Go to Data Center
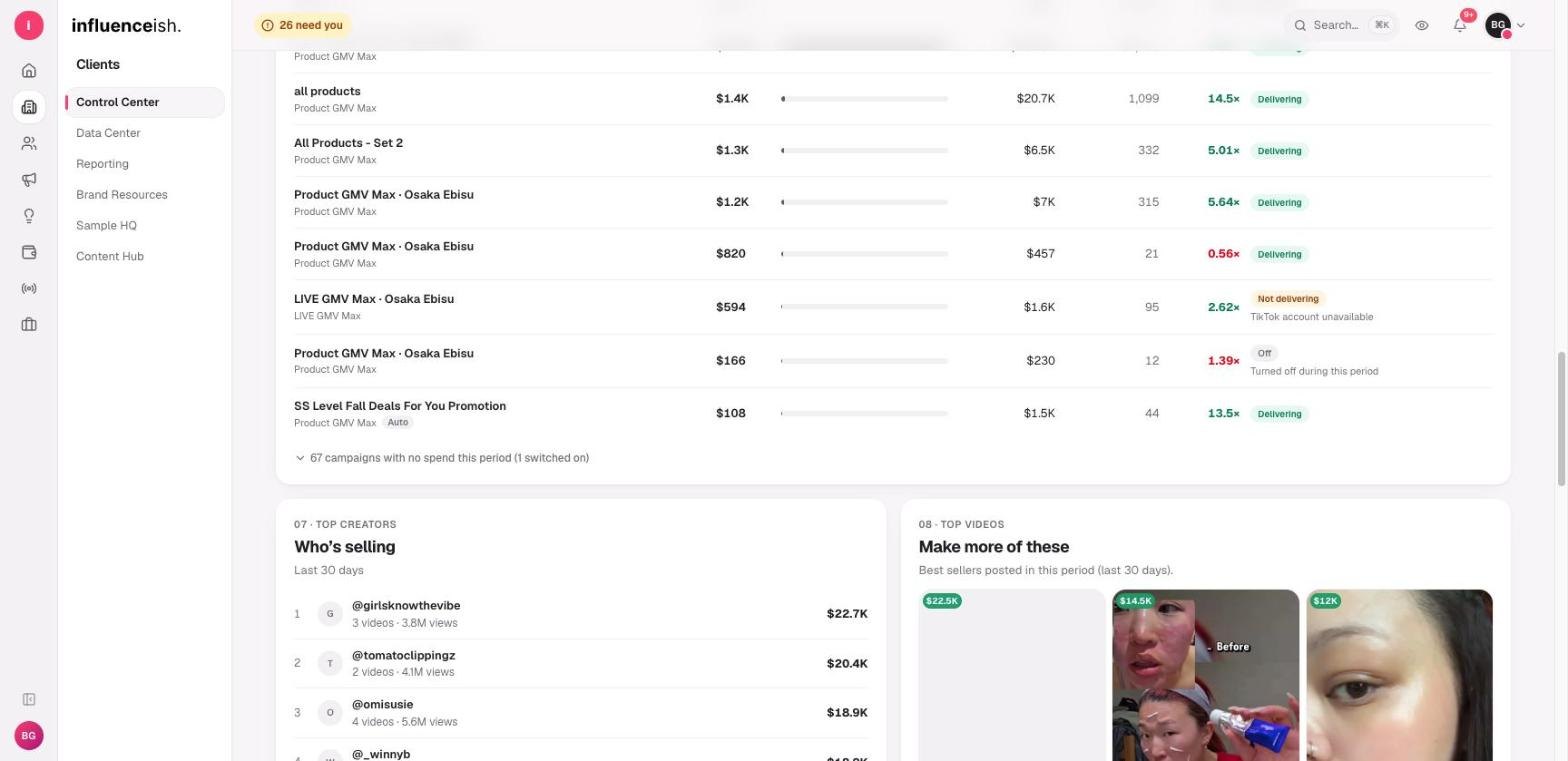The image size is (1568, 761). (x=108, y=133)
